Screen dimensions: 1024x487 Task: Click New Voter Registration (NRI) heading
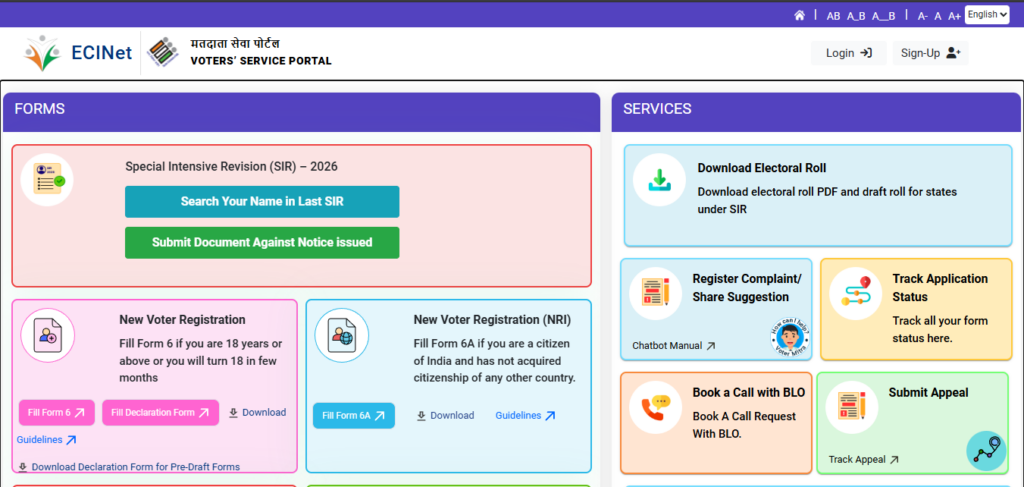point(492,320)
